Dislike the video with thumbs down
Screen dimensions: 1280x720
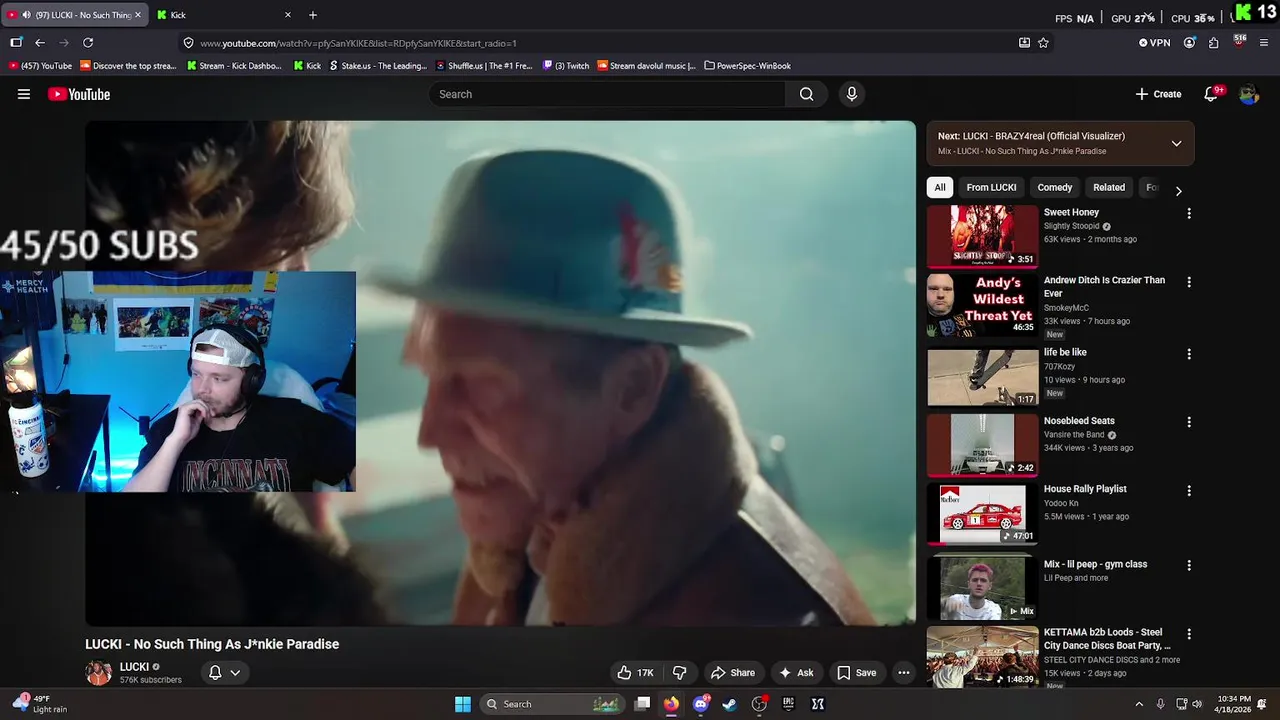pos(679,673)
